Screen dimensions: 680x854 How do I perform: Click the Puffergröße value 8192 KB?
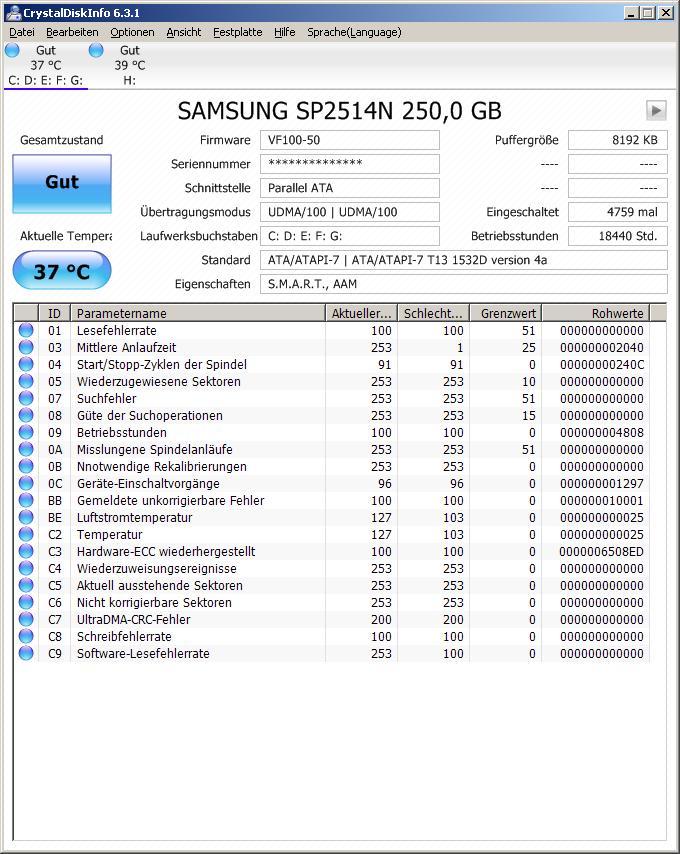[617, 140]
